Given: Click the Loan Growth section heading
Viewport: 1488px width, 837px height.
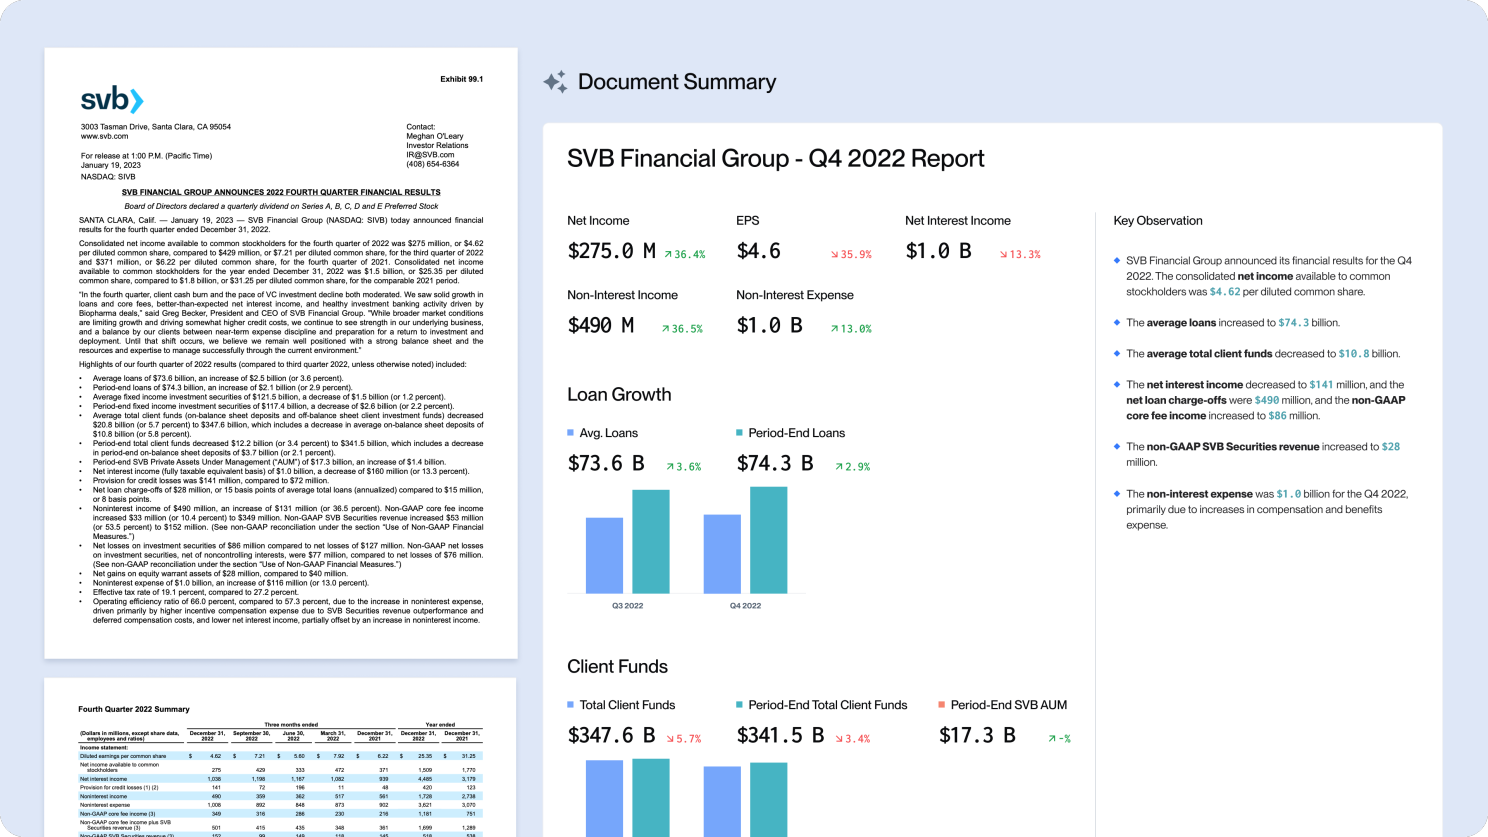Looking at the screenshot, I should coord(619,395).
